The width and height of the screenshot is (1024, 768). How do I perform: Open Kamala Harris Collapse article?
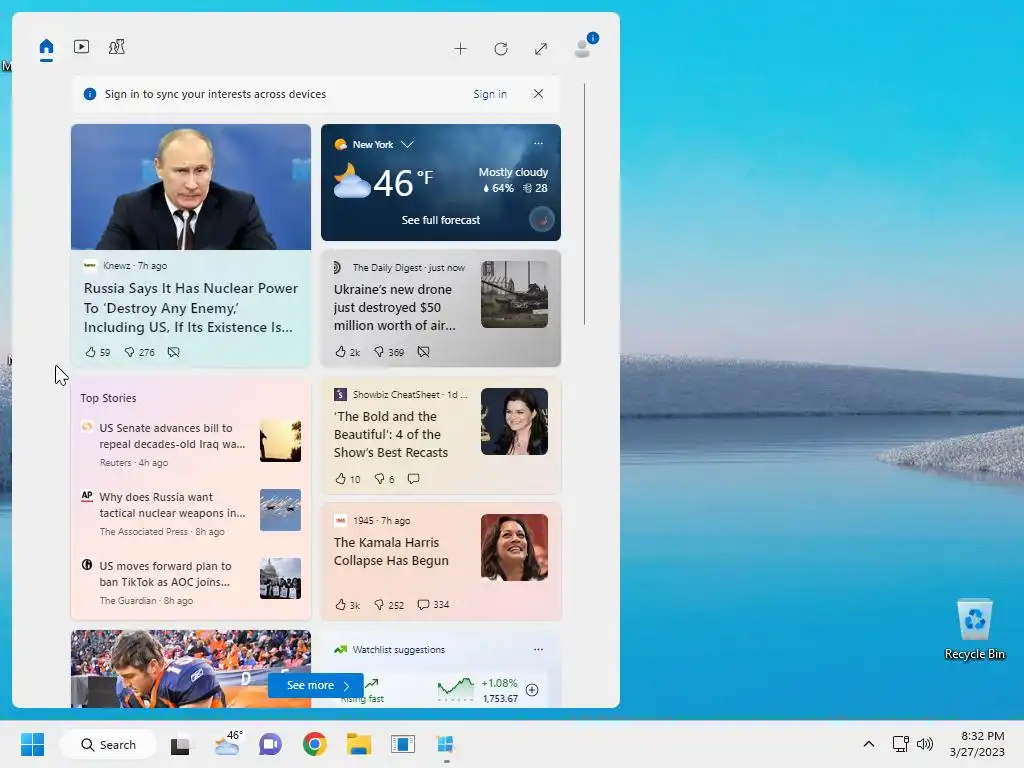pyautogui.click(x=391, y=551)
